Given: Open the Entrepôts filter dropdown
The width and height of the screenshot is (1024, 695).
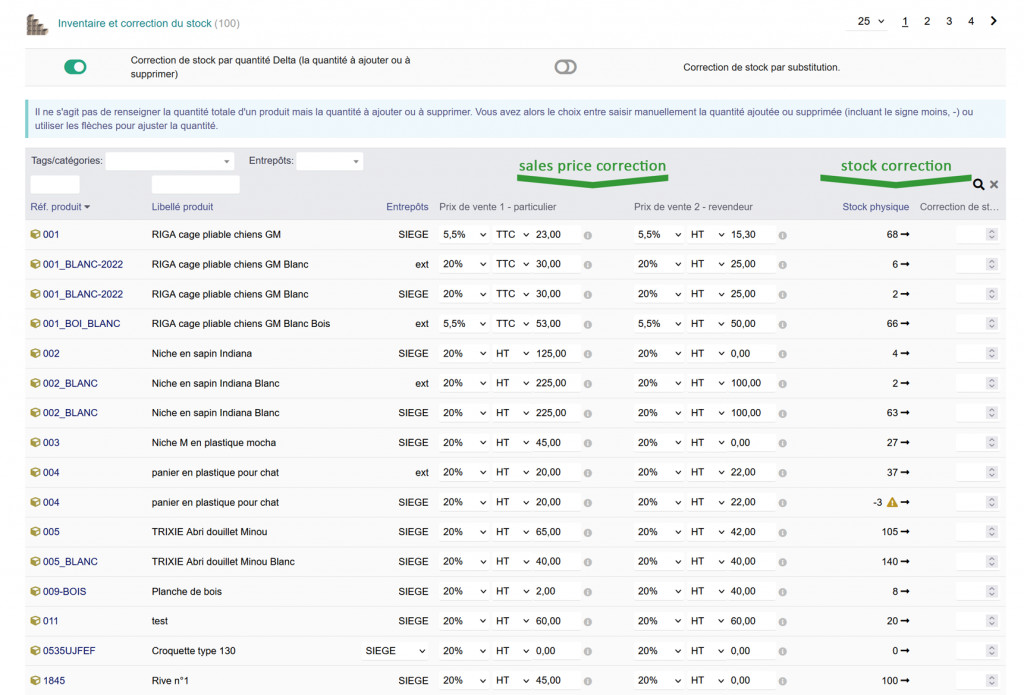Looking at the screenshot, I should point(330,161).
